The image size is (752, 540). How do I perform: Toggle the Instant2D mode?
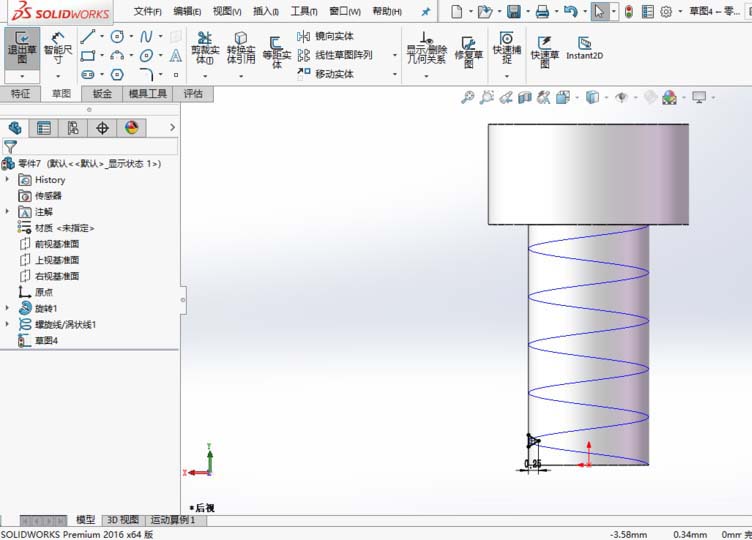584,48
